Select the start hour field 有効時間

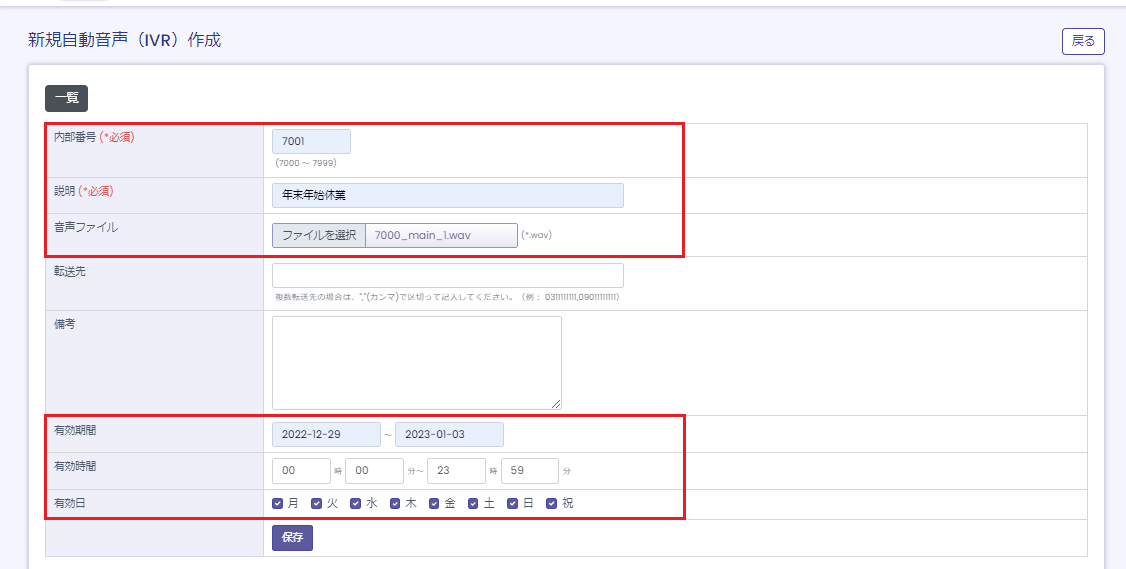tap(301, 471)
